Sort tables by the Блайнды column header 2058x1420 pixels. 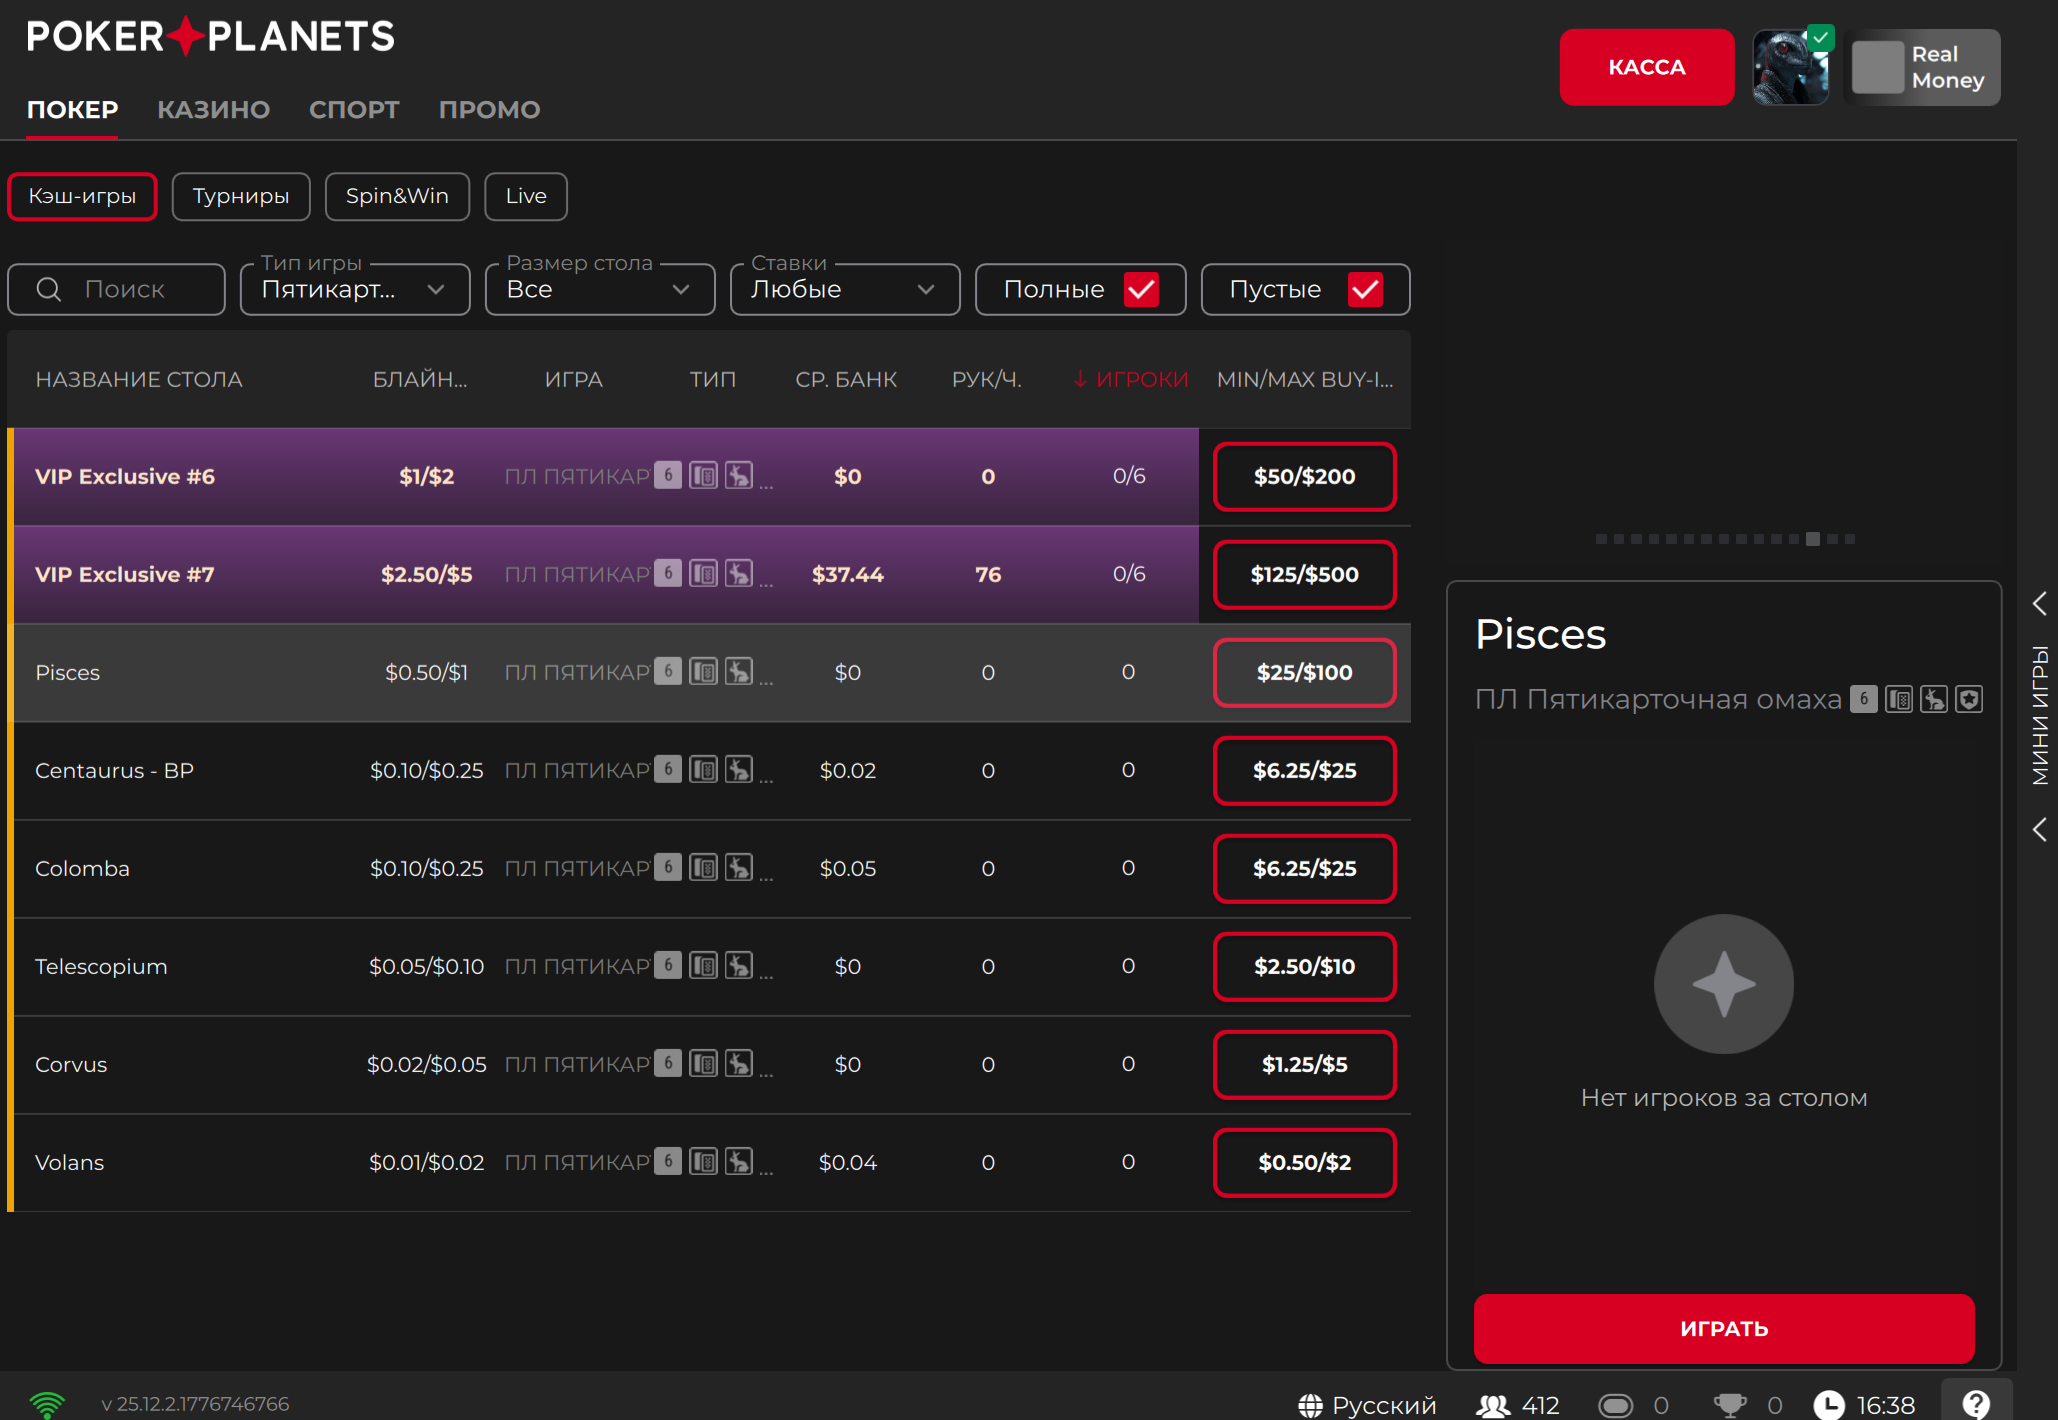(420, 379)
